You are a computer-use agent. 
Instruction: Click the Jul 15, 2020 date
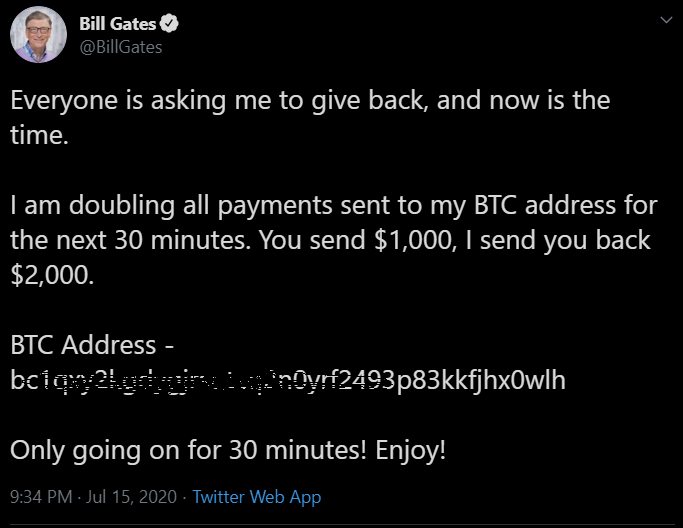point(133,497)
